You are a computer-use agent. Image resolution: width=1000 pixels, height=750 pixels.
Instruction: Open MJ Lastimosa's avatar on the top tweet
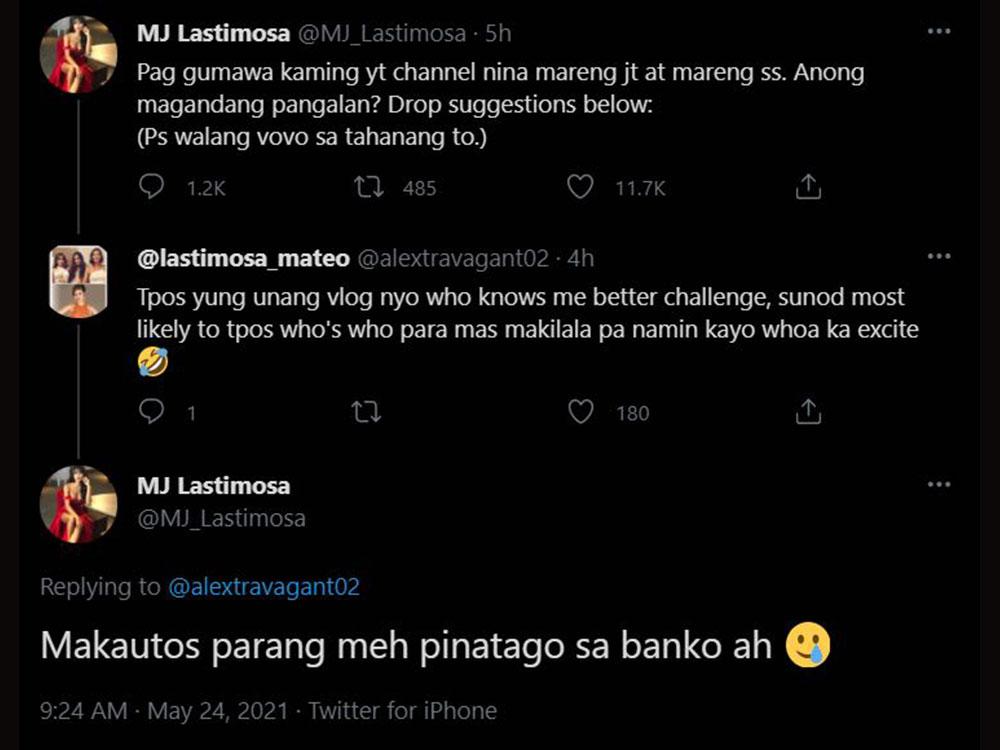[78, 55]
